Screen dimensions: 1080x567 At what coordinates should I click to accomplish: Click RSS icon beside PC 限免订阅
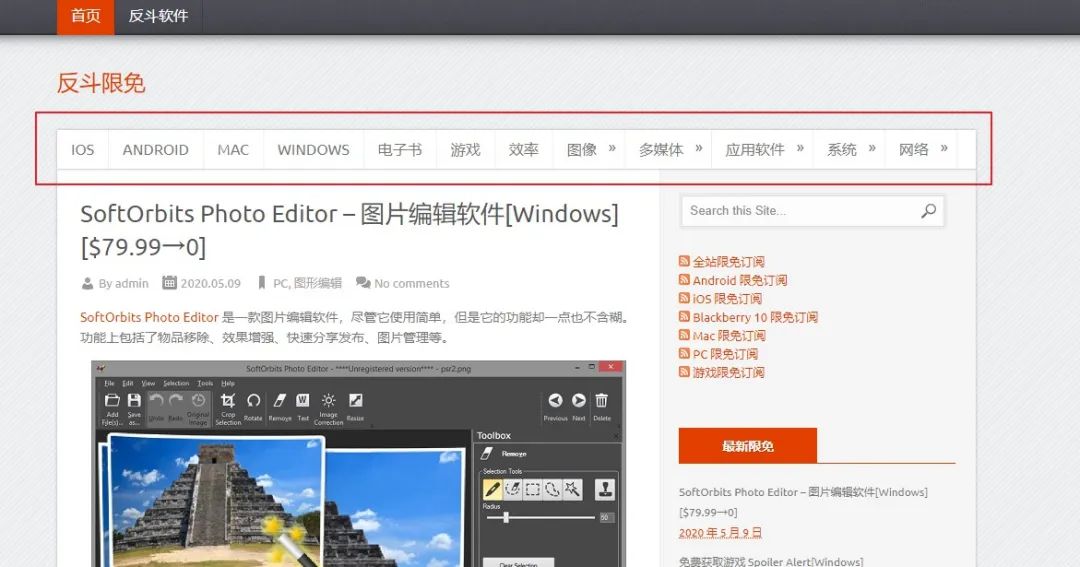coord(684,353)
